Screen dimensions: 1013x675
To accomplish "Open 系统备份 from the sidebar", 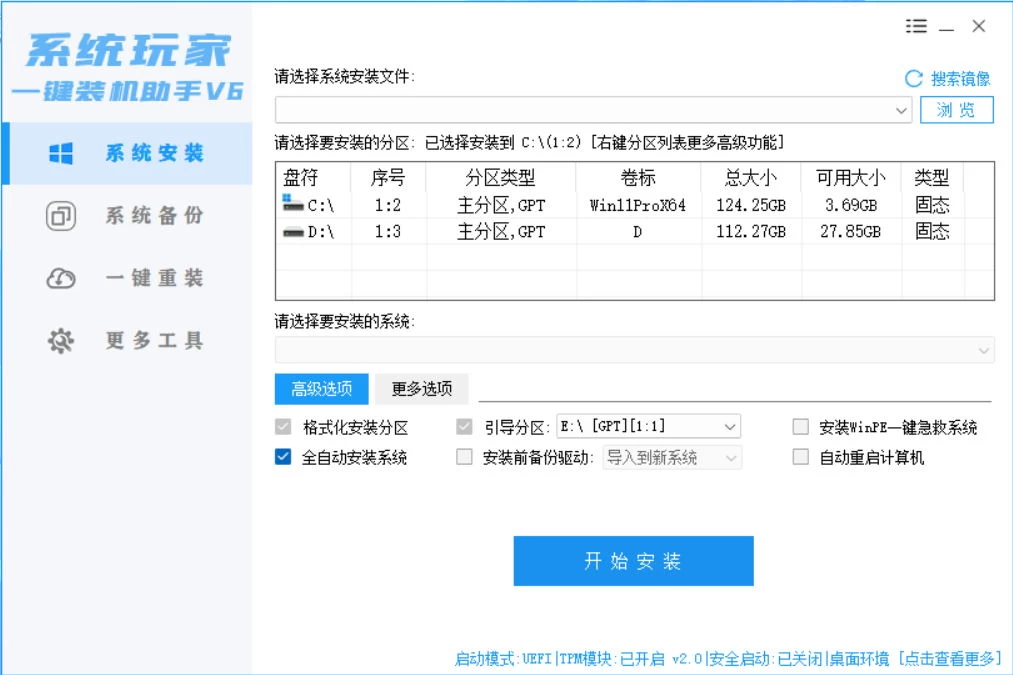I will click(60, 215).
